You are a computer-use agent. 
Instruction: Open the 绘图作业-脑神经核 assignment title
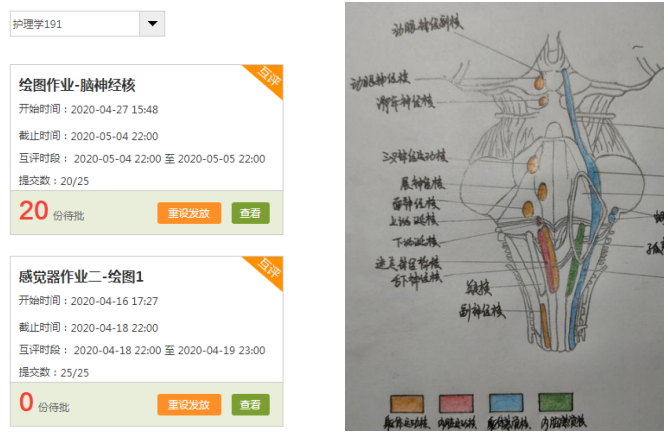[x=77, y=85]
